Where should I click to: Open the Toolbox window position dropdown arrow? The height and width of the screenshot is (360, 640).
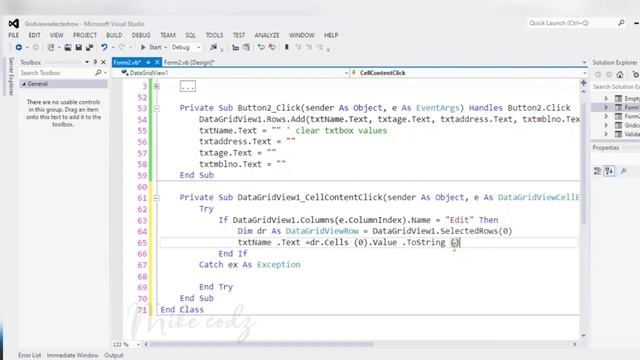pos(87,62)
